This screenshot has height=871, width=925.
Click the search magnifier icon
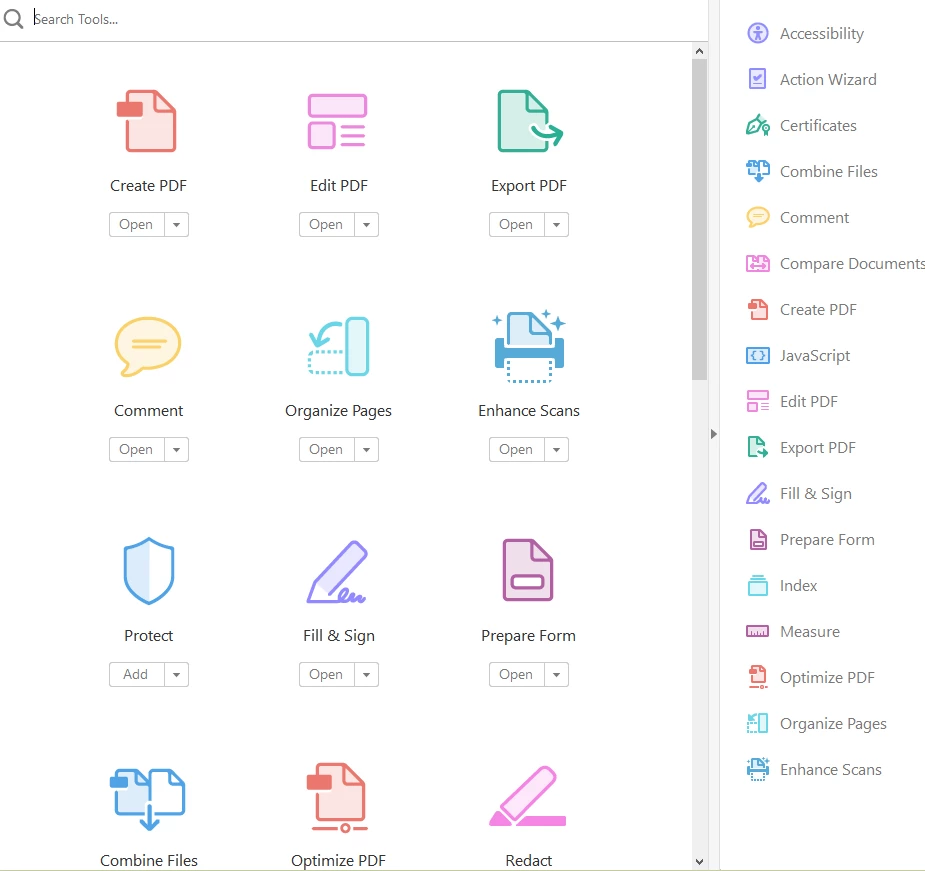tap(13, 19)
